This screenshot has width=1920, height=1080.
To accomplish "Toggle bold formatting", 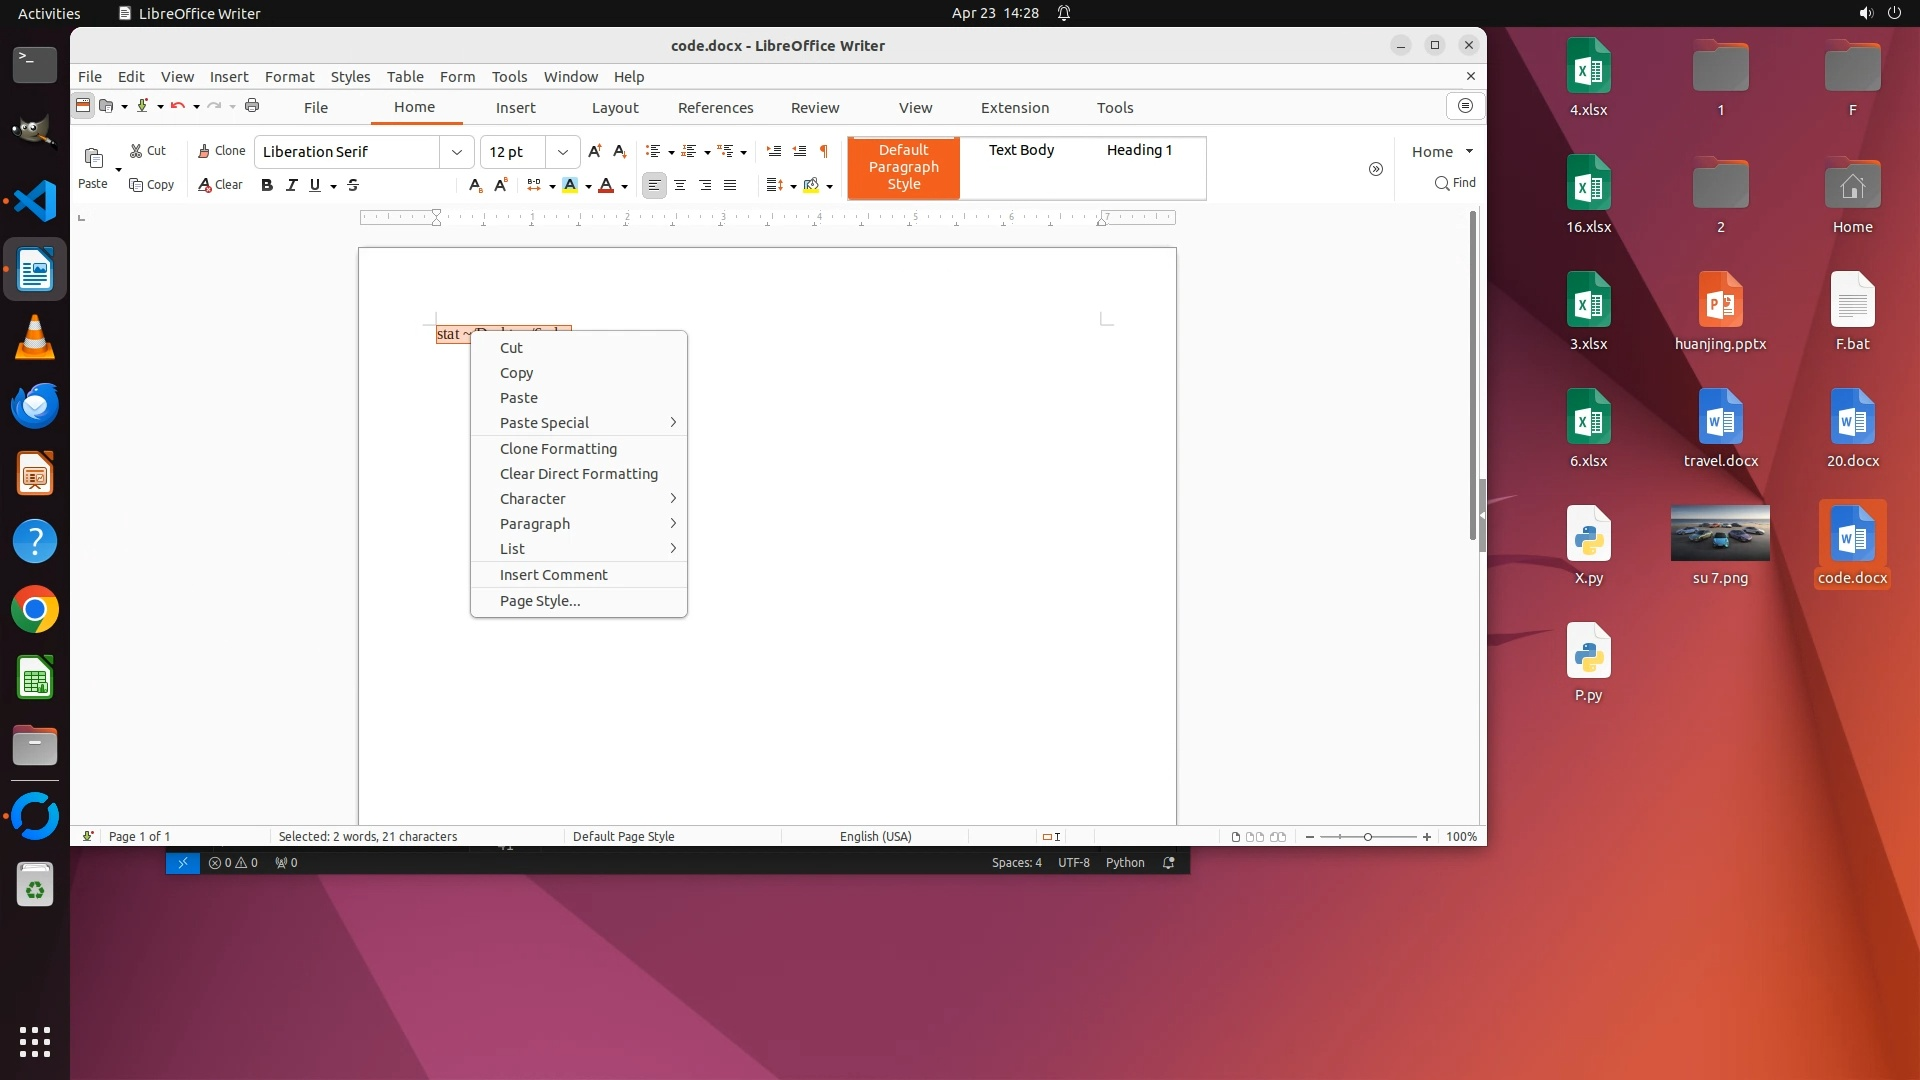I will [x=267, y=185].
